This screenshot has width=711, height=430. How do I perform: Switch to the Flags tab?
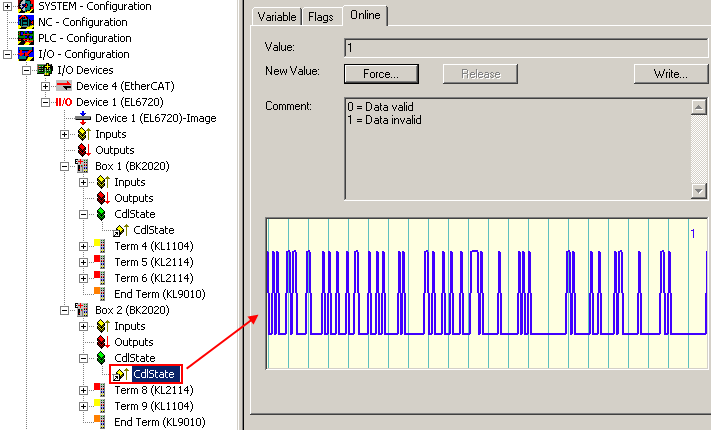321,17
